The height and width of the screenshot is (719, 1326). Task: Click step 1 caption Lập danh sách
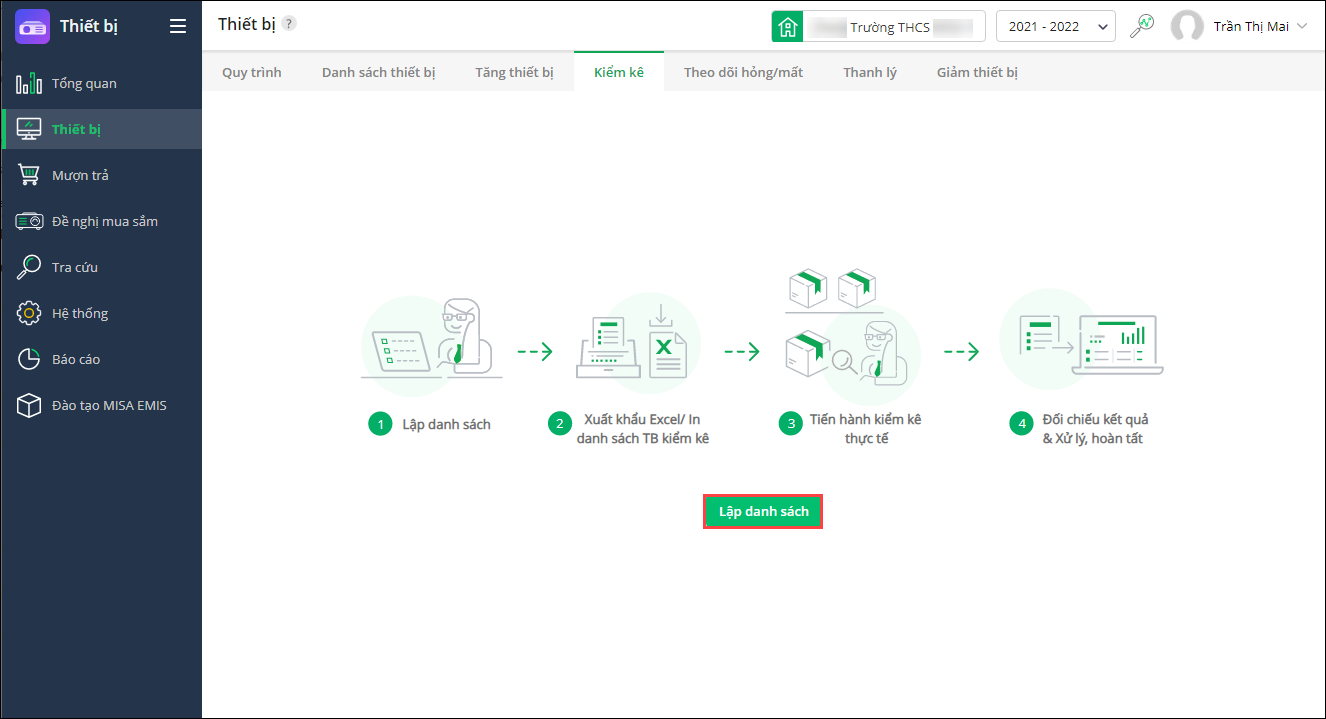click(447, 424)
